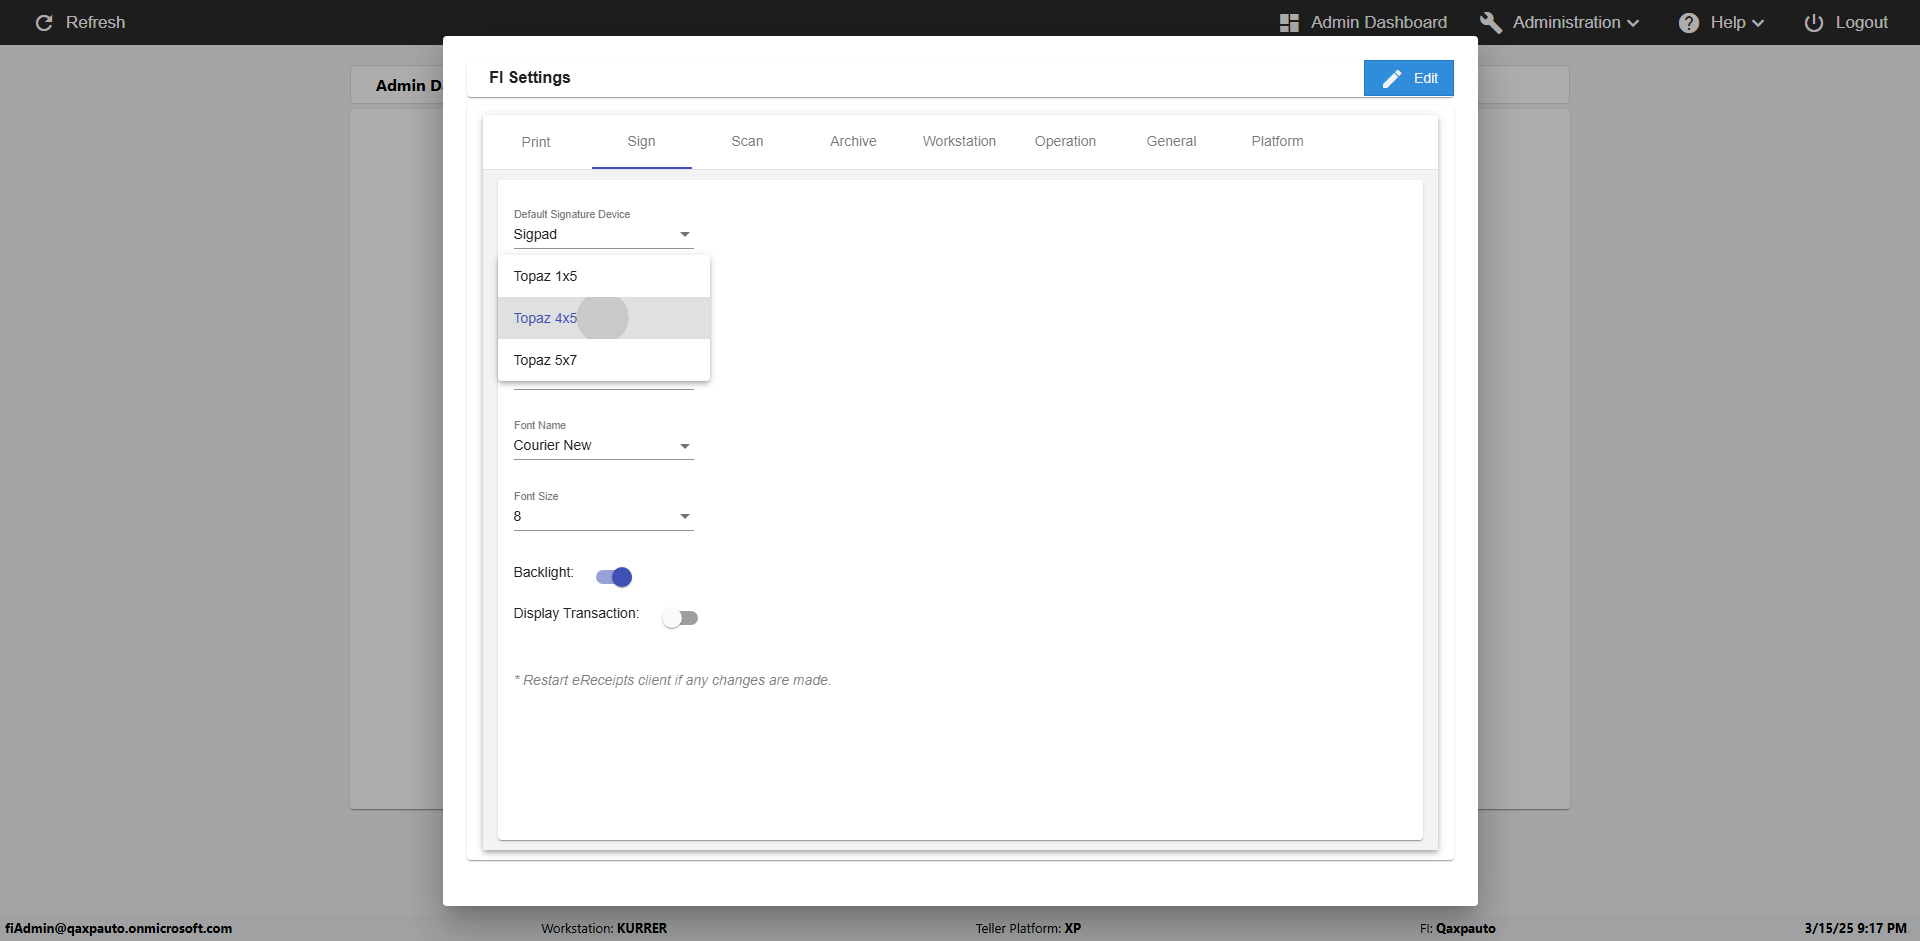Click the Administration menu label
This screenshot has width=1920, height=941.
pyautogui.click(x=1566, y=22)
